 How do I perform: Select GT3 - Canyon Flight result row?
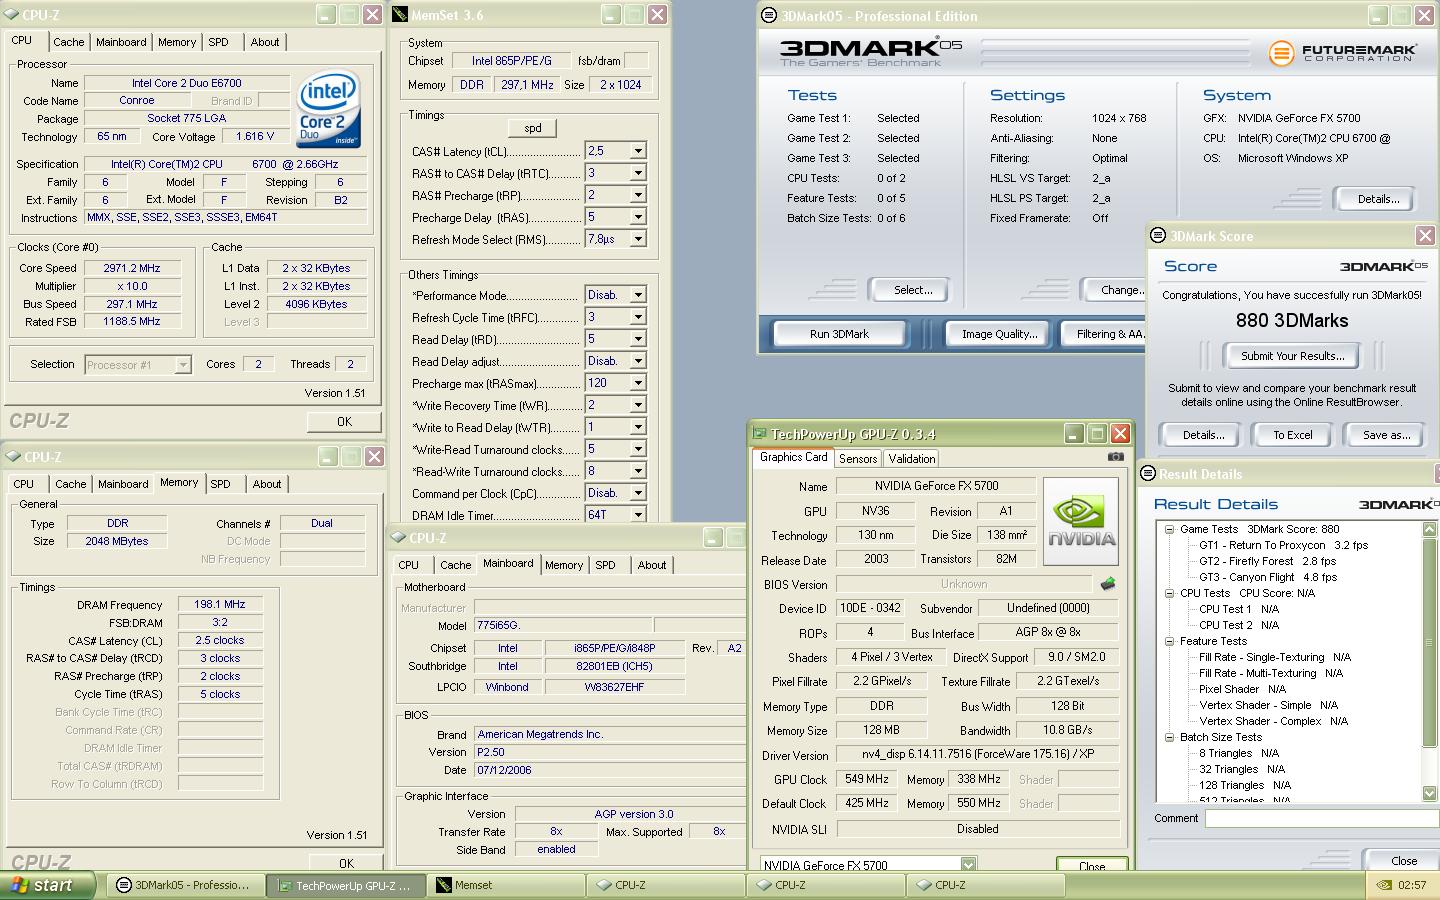pyautogui.click(x=1268, y=577)
